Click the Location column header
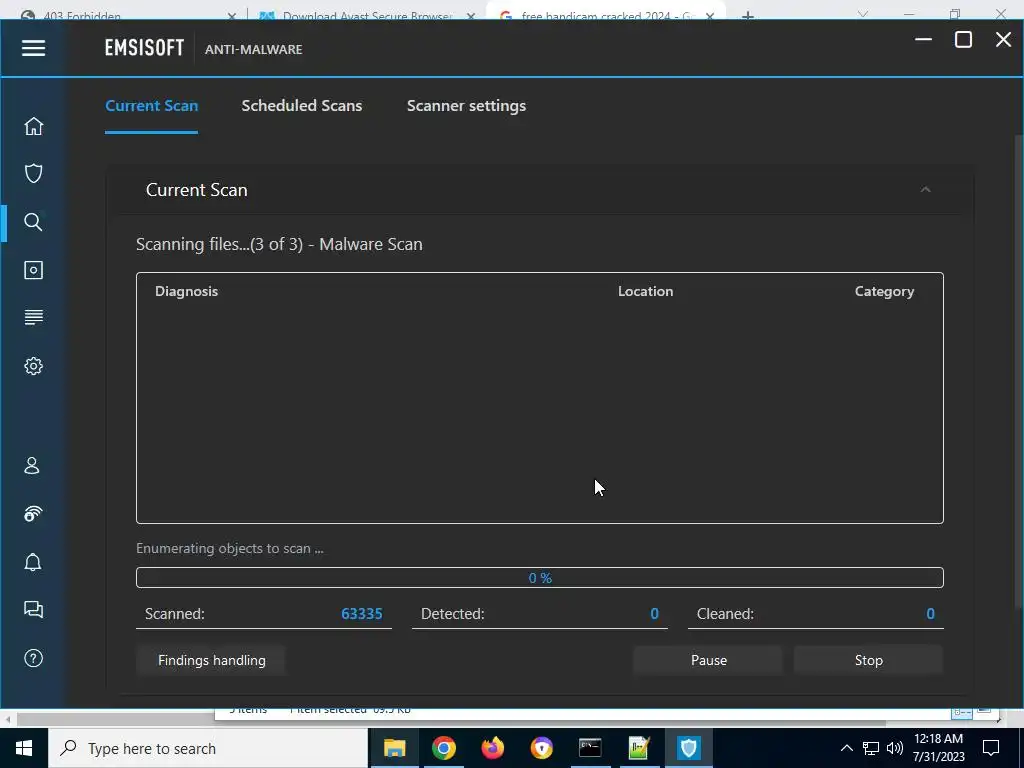This screenshot has width=1024, height=768. [645, 291]
